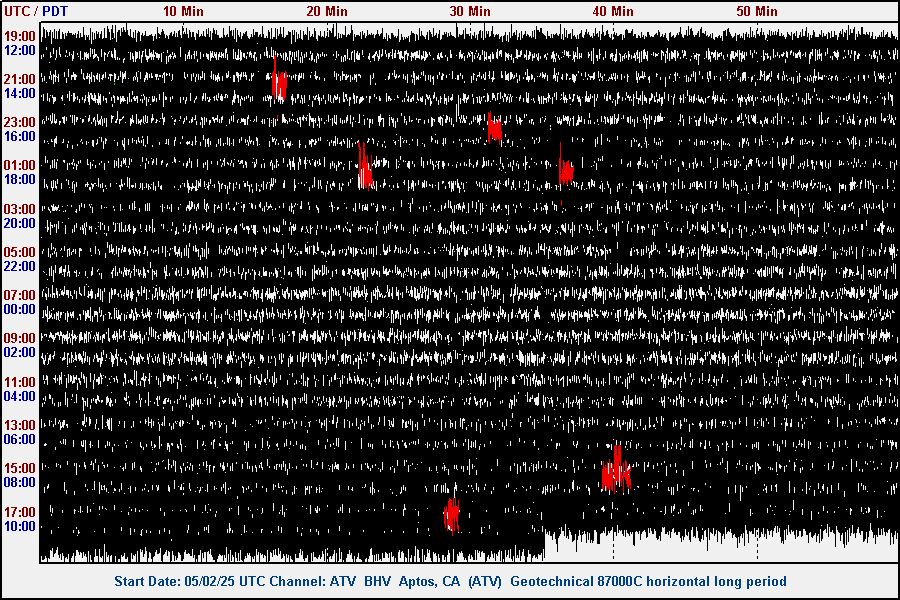Click 'Aptos, CA (ATV)' station text
The width and height of the screenshot is (900, 600).
tap(450, 582)
